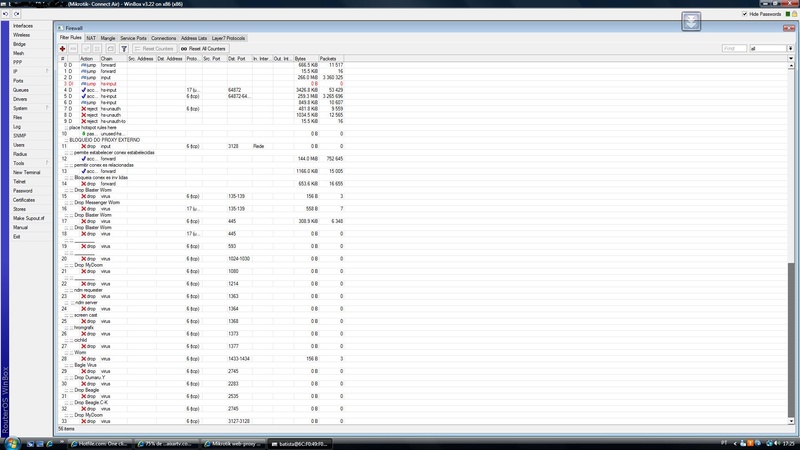Click the redo arrow icon in WinBox toolbar
The image size is (800, 450).
click(x=16, y=14)
